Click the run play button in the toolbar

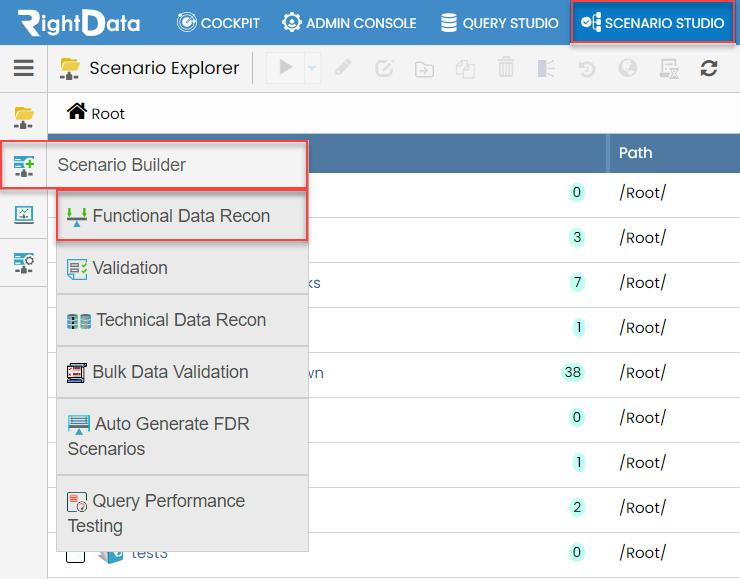click(x=287, y=68)
